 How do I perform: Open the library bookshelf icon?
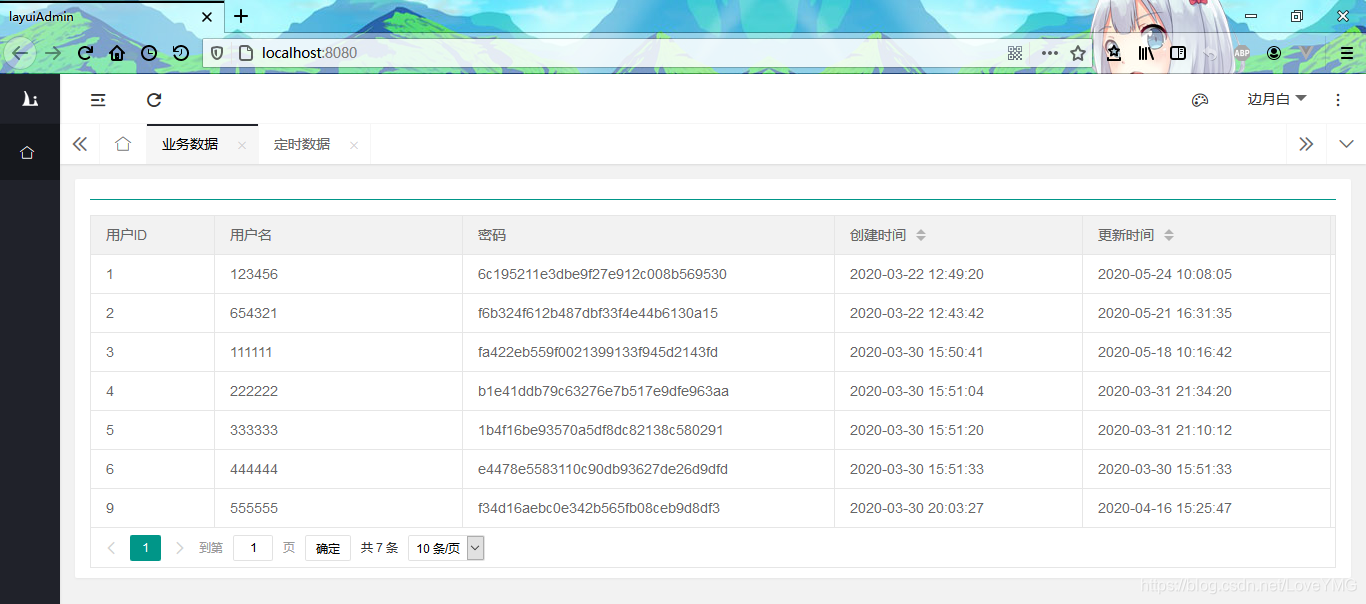point(1146,53)
